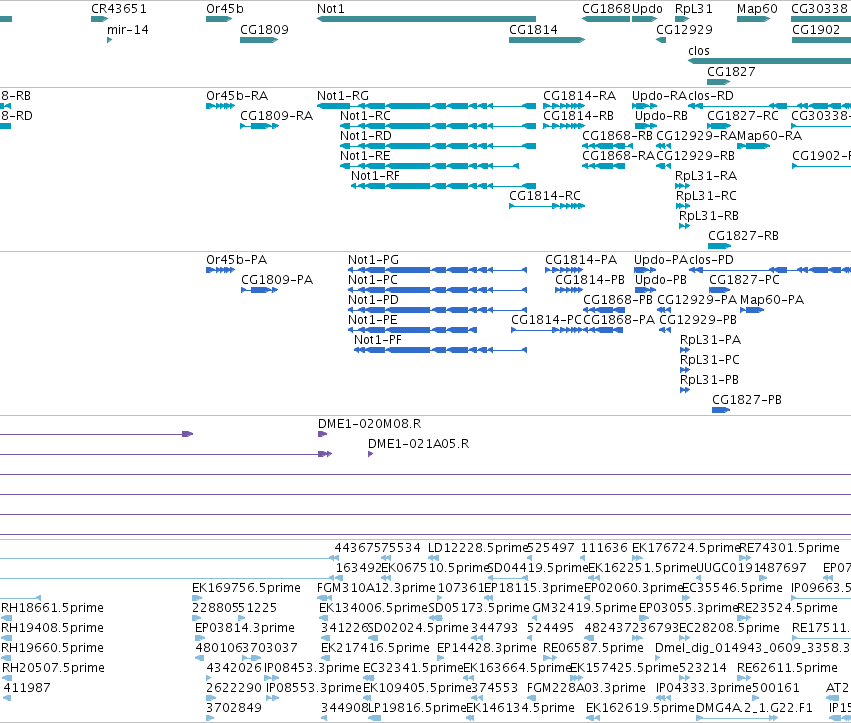Click the RpL31-PC protein label
Image resolution: width=851 pixels, height=723 pixels.
point(710,359)
